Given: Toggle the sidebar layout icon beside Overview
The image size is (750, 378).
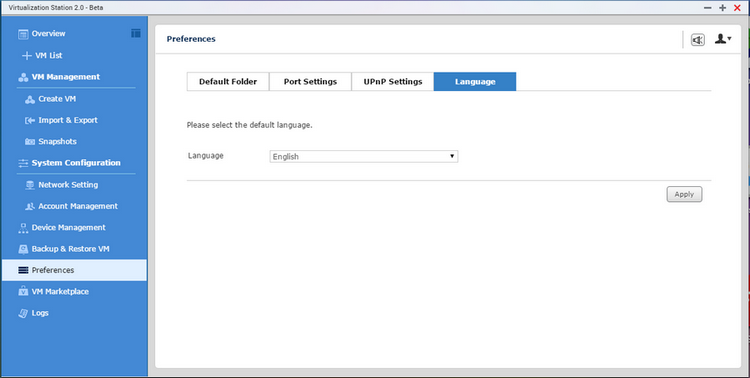Looking at the screenshot, I should [136, 33].
